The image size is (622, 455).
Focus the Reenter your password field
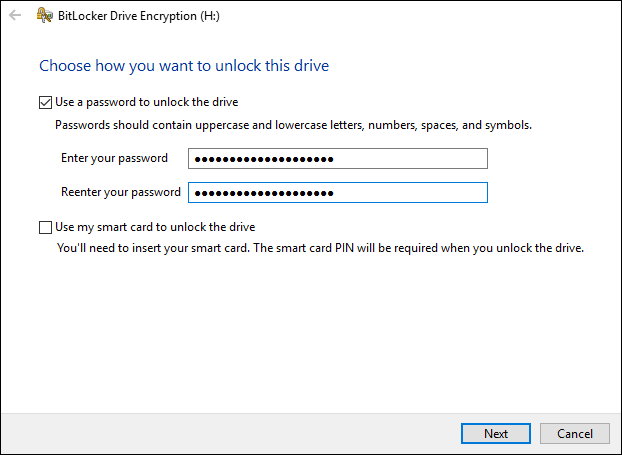click(338, 192)
